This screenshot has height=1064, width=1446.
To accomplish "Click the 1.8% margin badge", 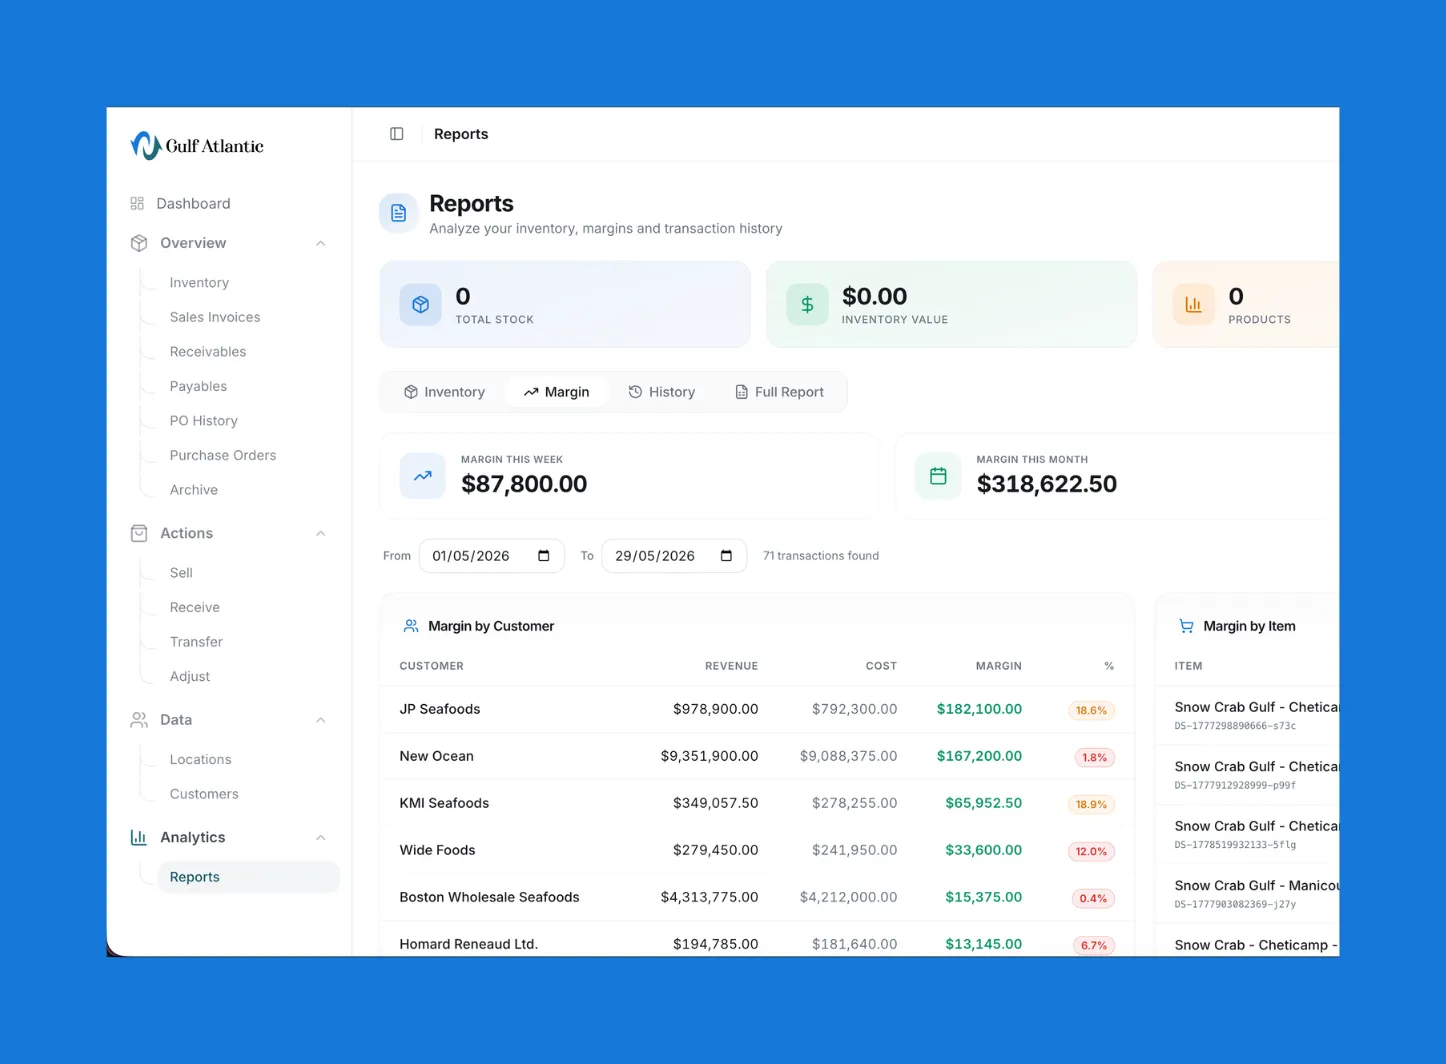I will click(1095, 757).
